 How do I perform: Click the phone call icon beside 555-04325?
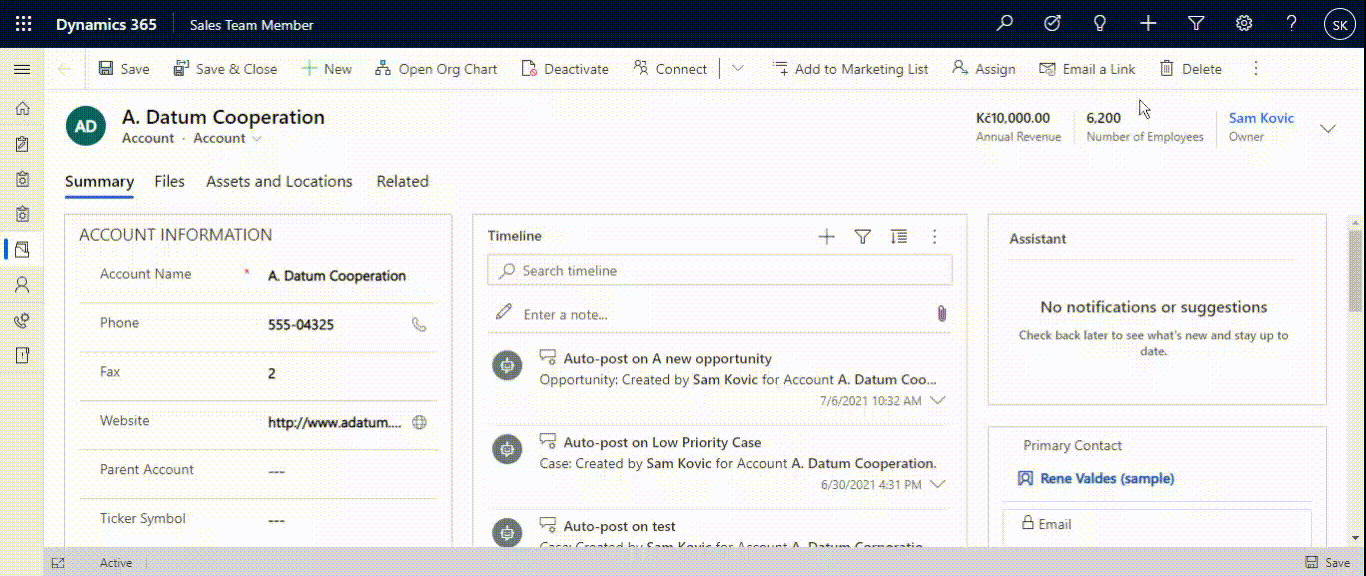(x=419, y=324)
